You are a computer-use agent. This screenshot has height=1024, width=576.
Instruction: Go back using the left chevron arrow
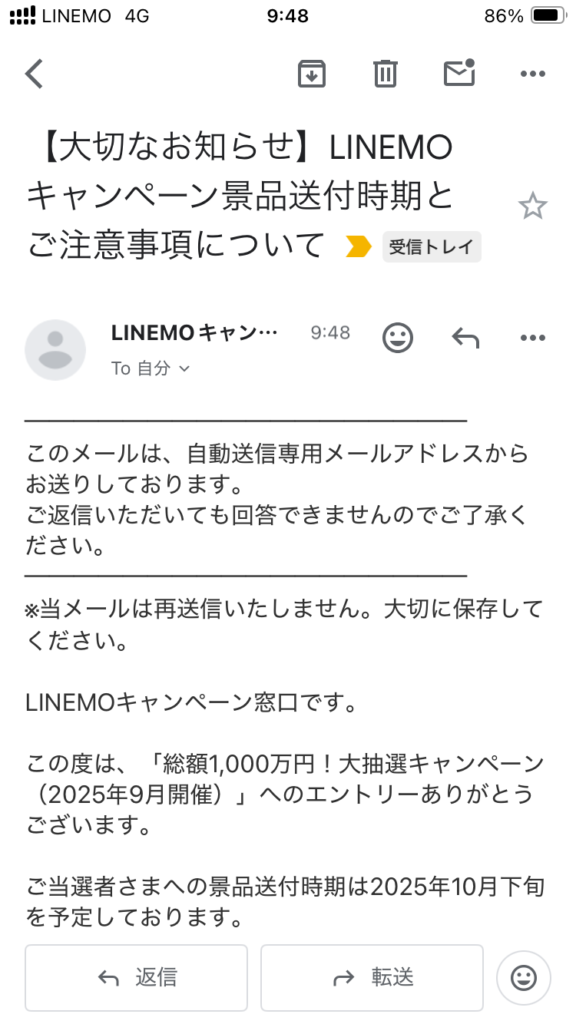(x=34, y=73)
